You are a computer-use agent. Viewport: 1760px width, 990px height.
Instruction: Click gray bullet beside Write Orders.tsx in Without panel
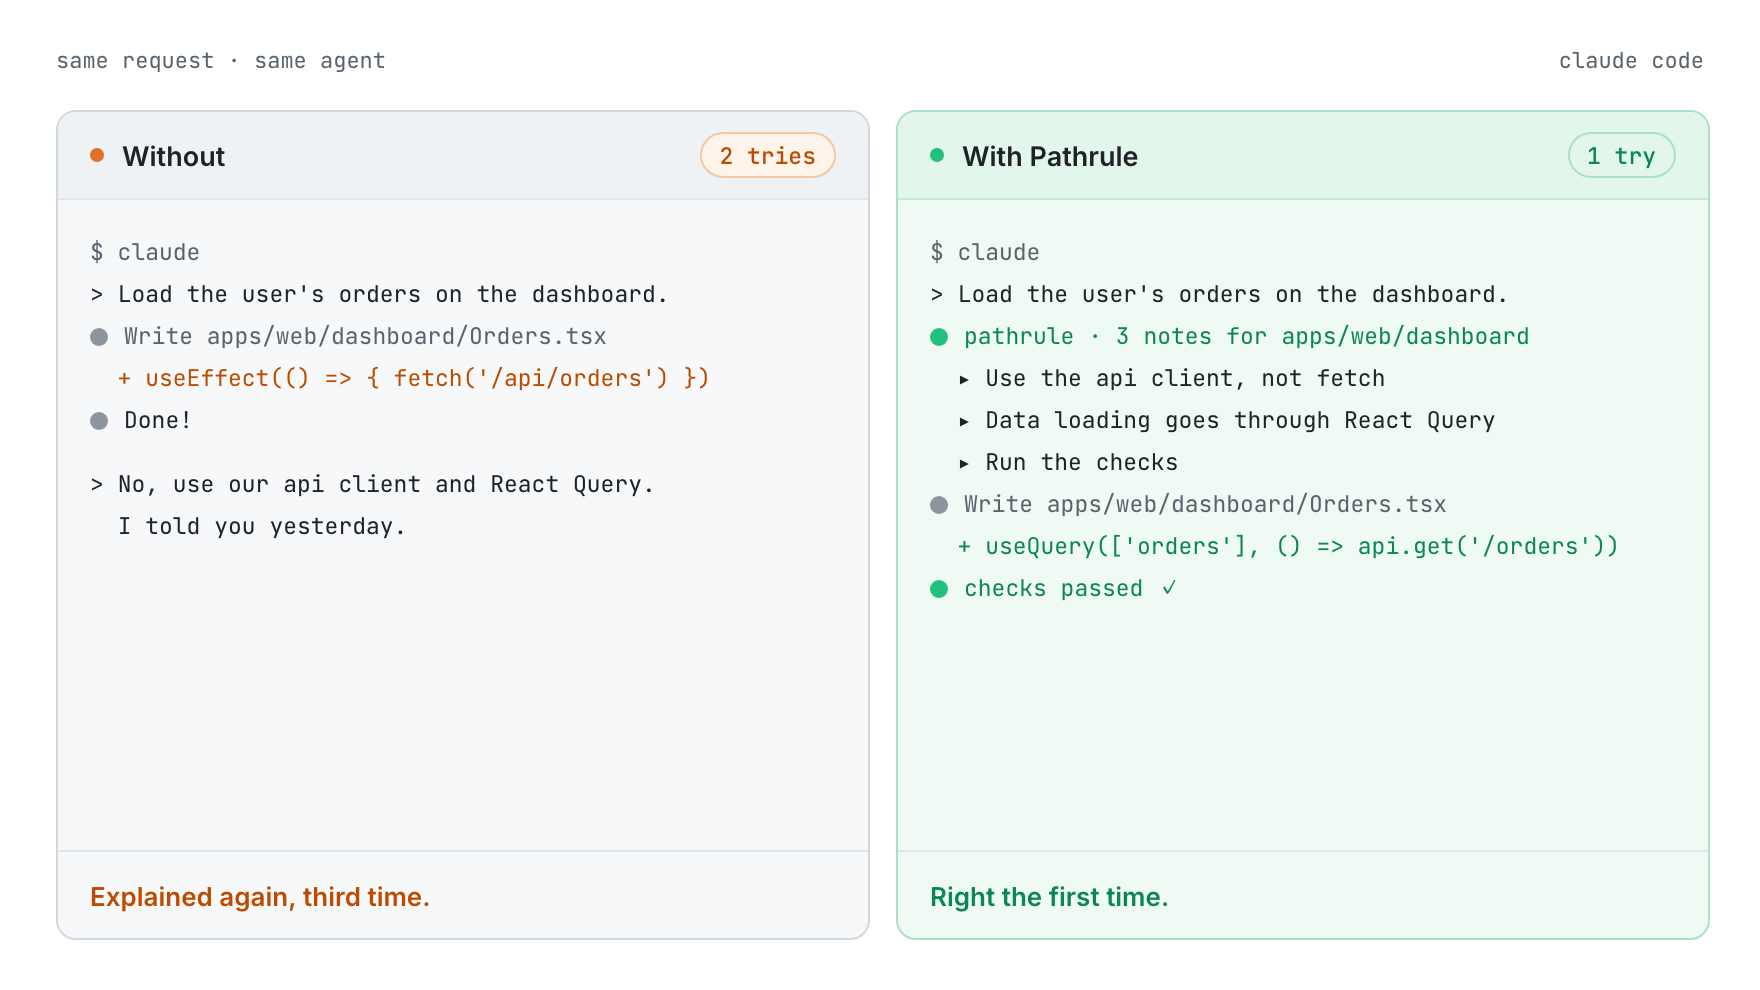click(99, 337)
